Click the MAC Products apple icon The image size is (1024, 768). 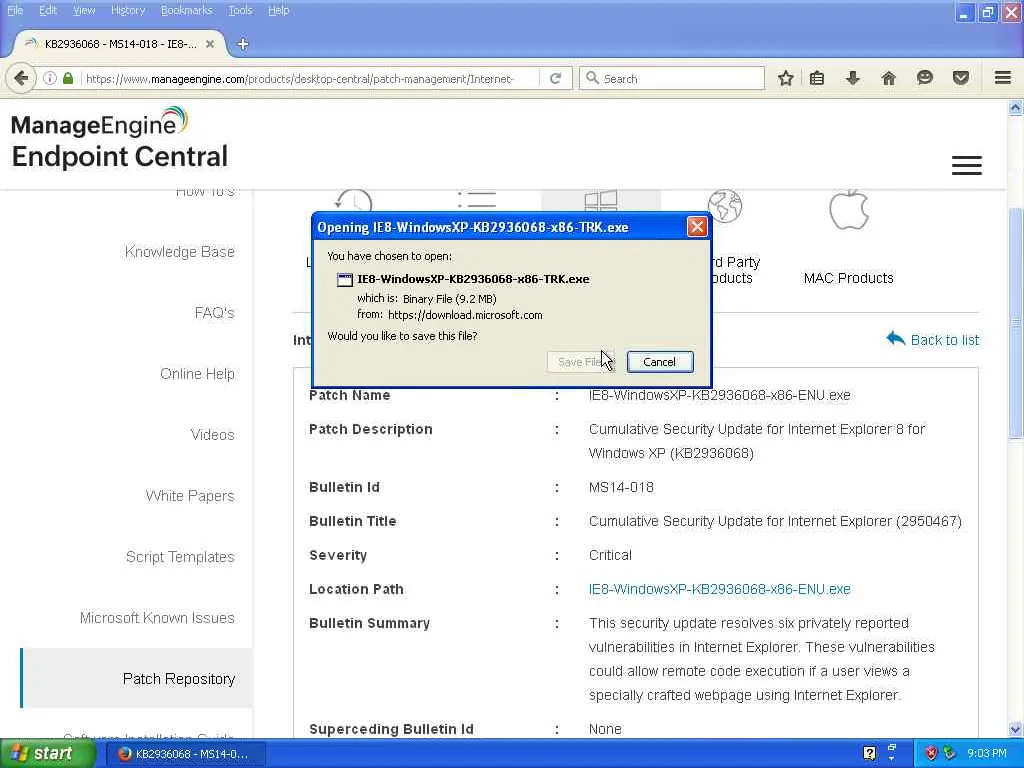tap(848, 210)
